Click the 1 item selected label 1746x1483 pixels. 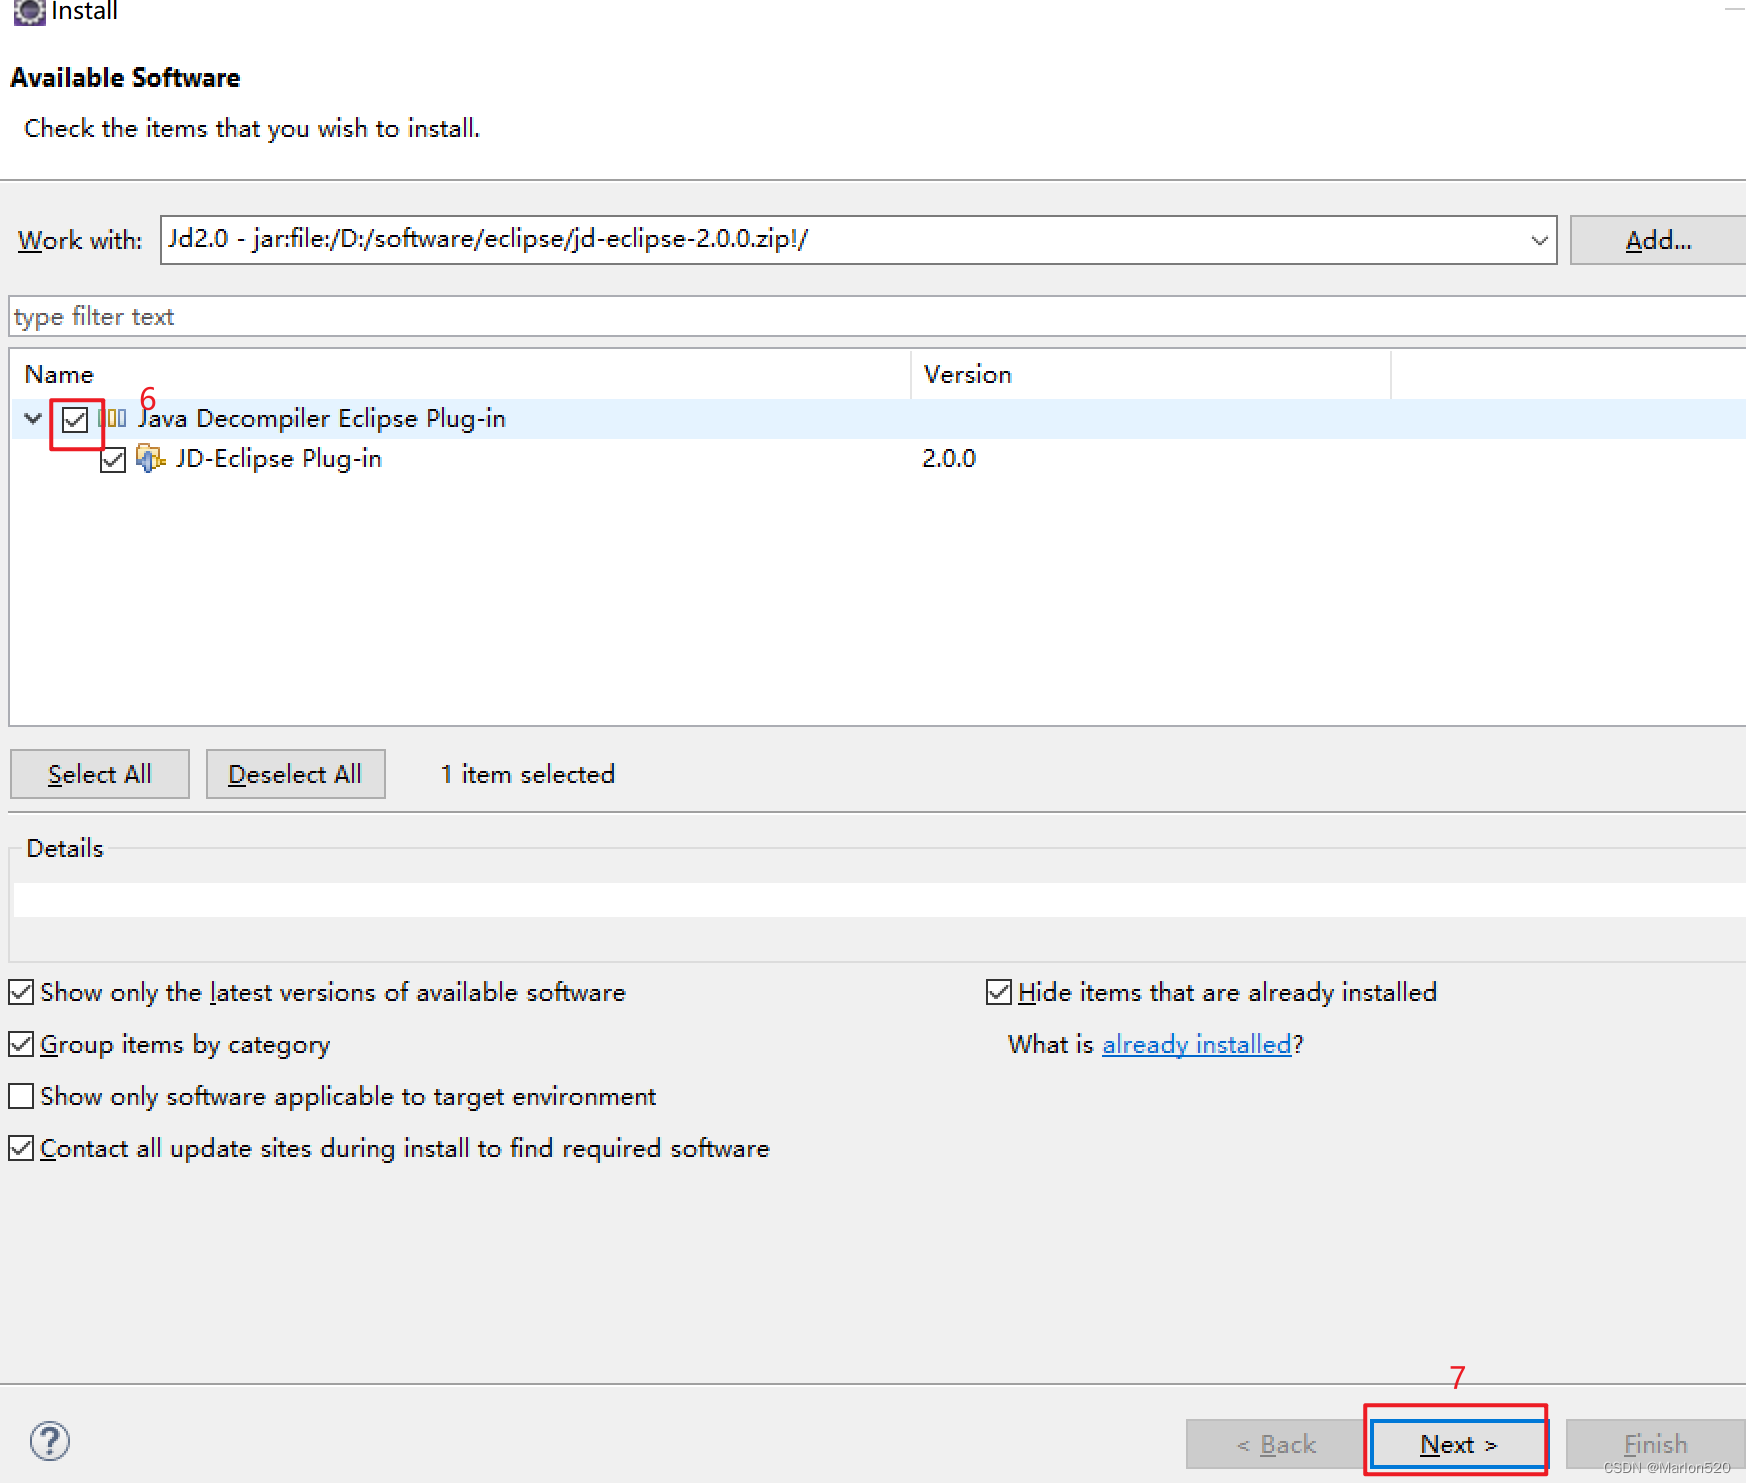pyautogui.click(x=528, y=774)
